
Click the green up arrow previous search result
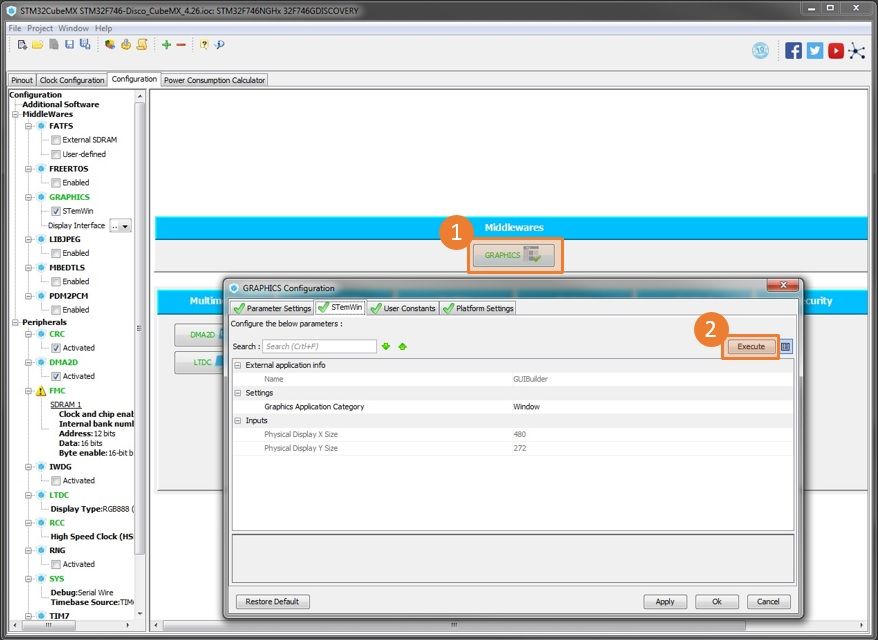403,347
